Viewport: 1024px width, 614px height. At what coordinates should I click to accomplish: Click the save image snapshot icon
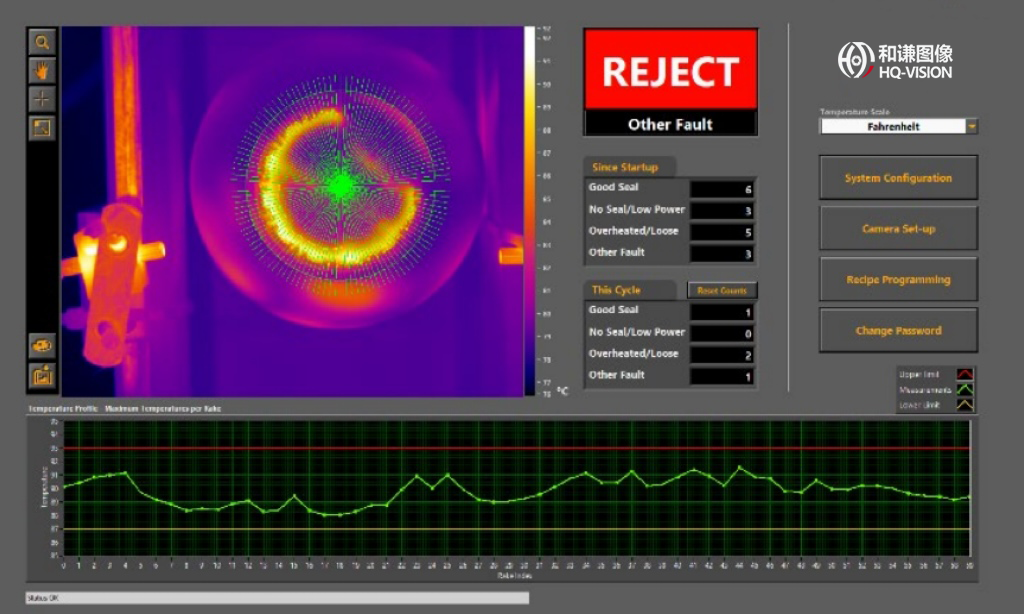pos(42,376)
